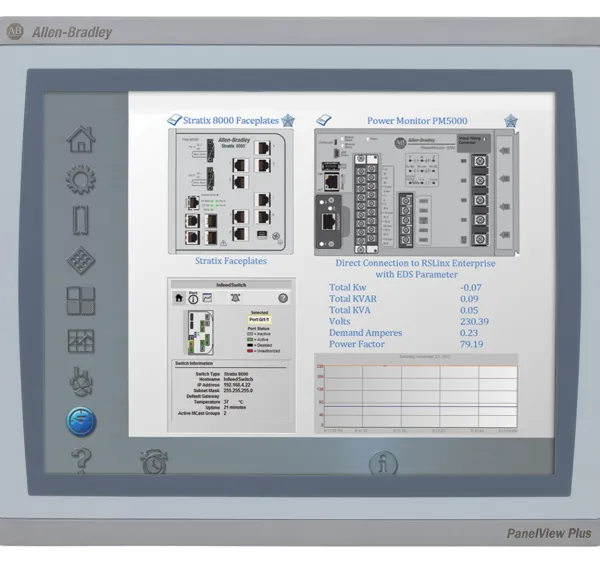Click the Total KVAR label
This screenshot has width=600, height=563.
pos(353,299)
